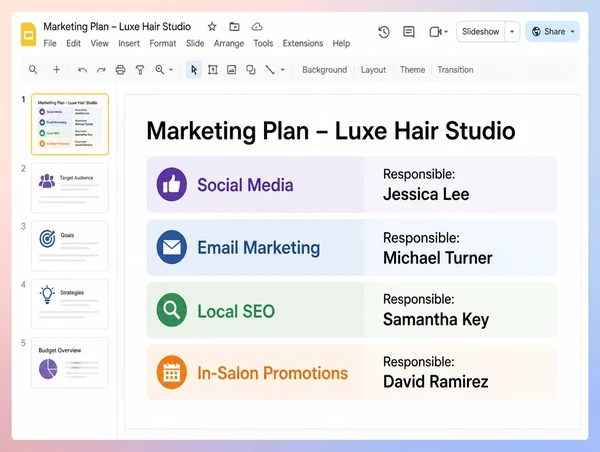The height and width of the screenshot is (452, 600).
Task: Open the File menu
Action: click(x=50, y=43)
